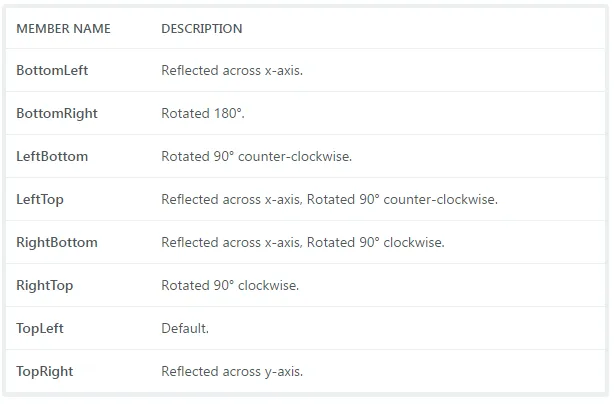The image size is (614, 404).
Task: Click "Rotated 90° clockwise" in RightBottom row
Action: click(x=376, y=243)
